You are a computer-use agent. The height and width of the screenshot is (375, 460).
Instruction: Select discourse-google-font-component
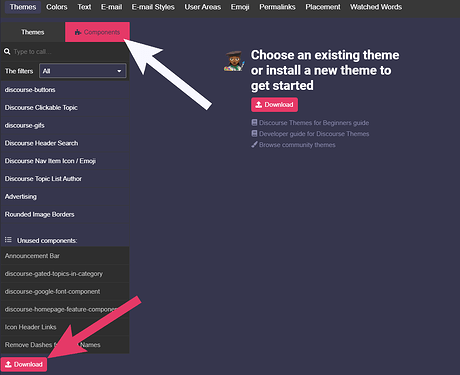65,292
